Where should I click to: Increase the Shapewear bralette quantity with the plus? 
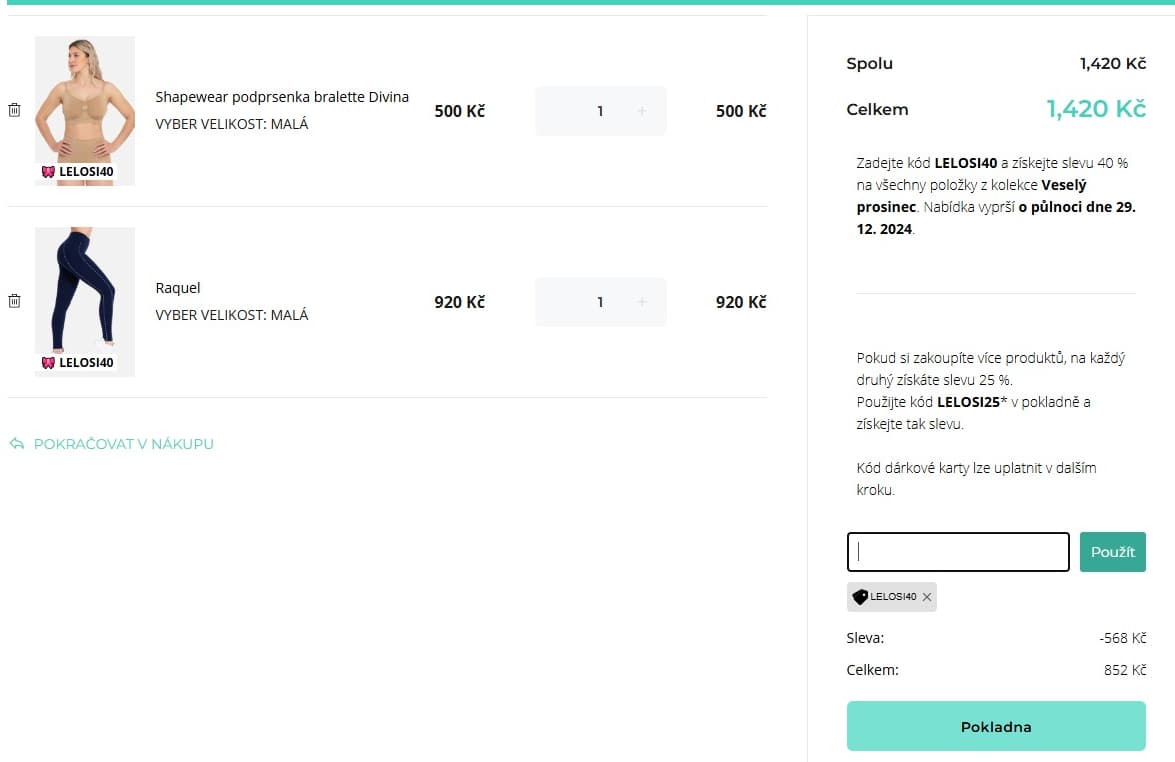pos(642,111)
